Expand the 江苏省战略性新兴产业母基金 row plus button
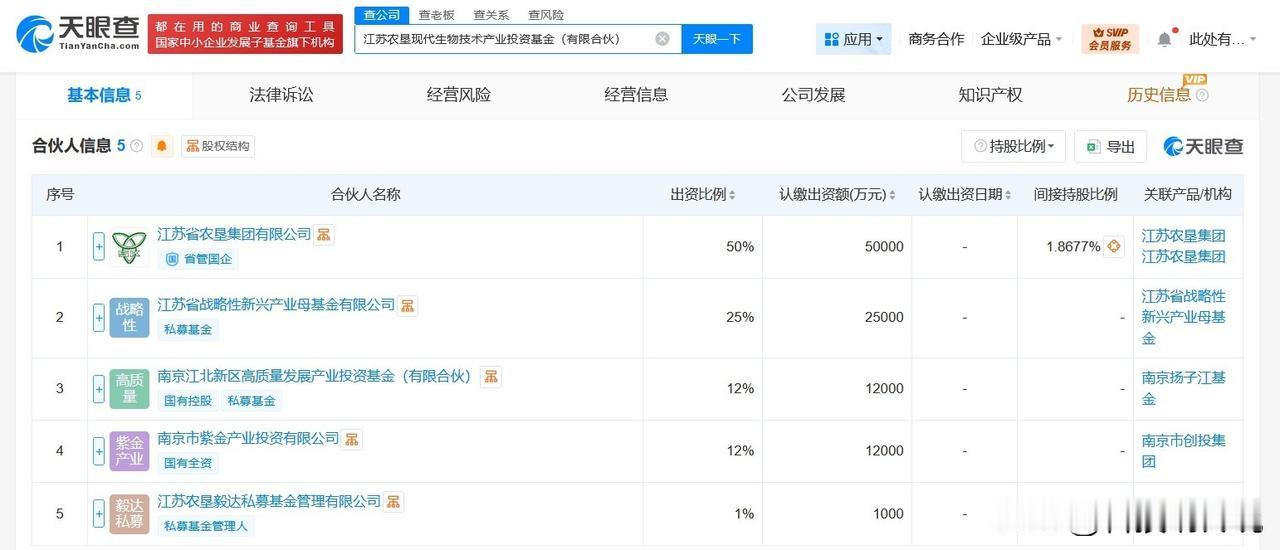Screen dimensions: 1280x550 [99, 317]
